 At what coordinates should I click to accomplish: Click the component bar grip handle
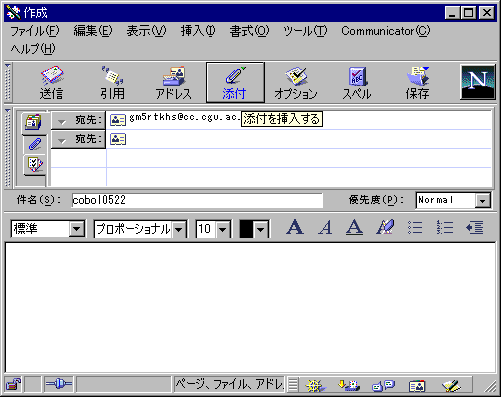[x=293, y=385]
